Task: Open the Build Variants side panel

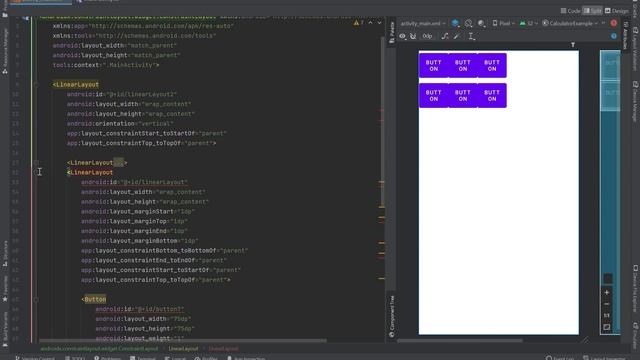Action: (5, 329)
